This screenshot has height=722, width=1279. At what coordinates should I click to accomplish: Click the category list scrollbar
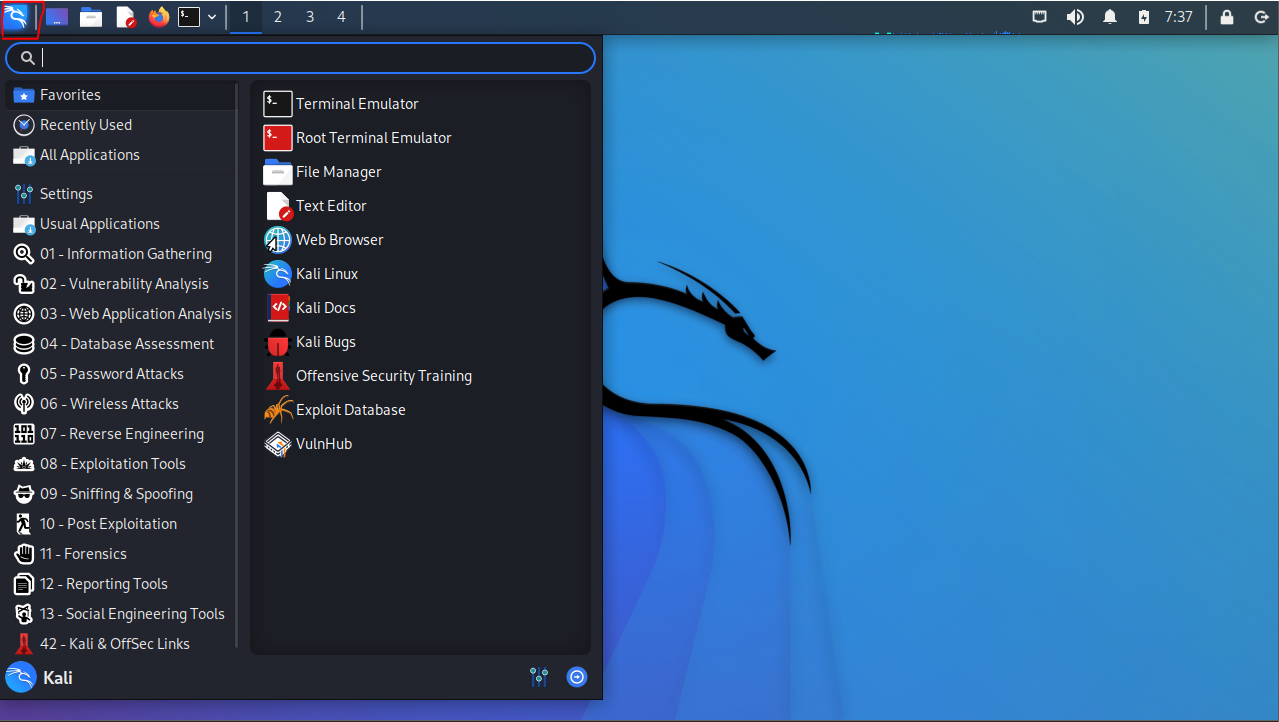click(x=237, y=366)
